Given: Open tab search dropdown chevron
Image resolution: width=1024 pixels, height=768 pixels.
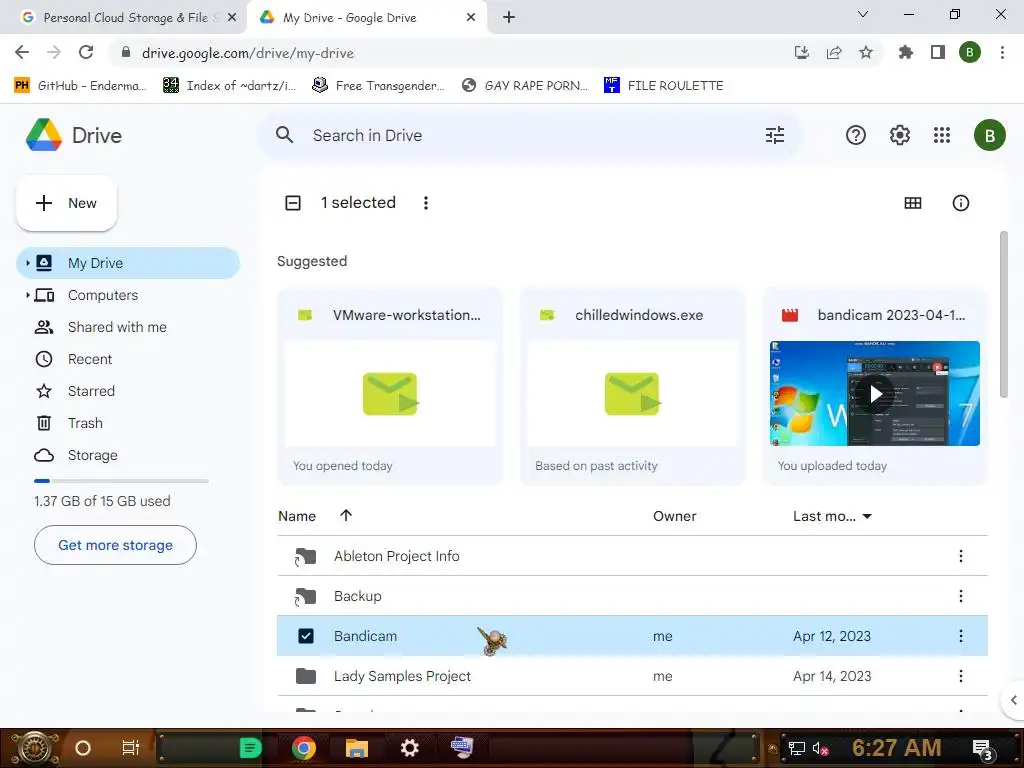Looking at the screenshot, I should tap(863, 14).
